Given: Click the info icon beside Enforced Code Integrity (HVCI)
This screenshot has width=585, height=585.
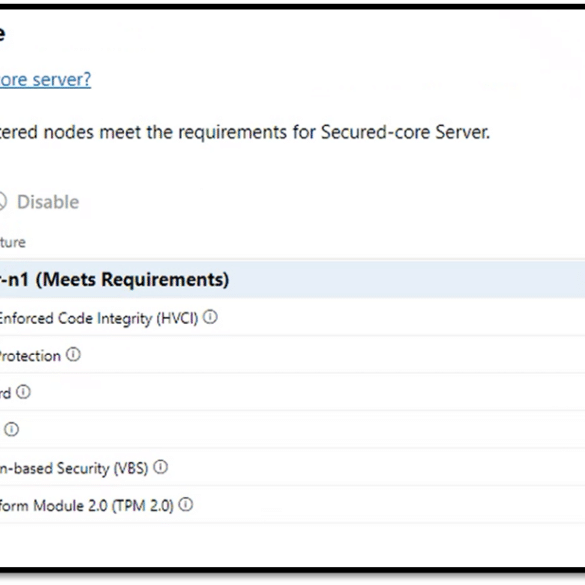Looking at the screenshot, I should pos(210,317).
